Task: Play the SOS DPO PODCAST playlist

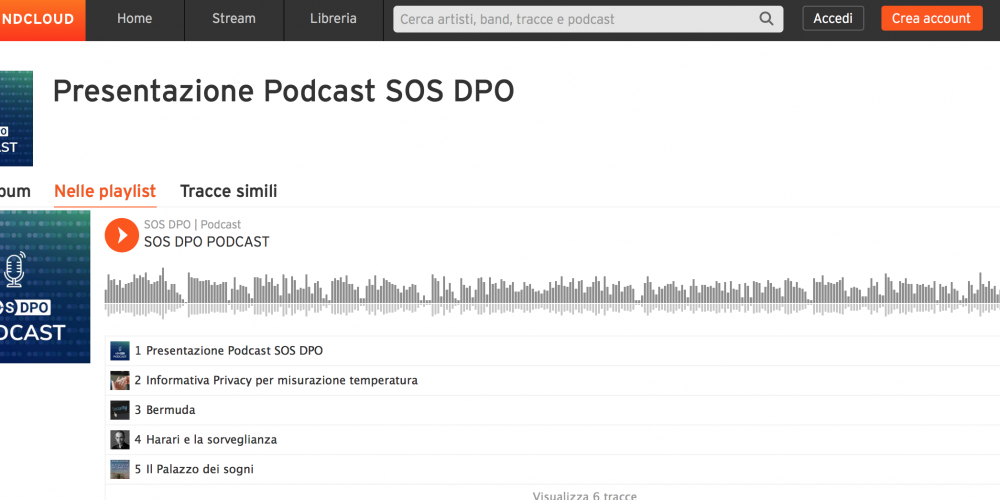Action: (x=122, y=235)
